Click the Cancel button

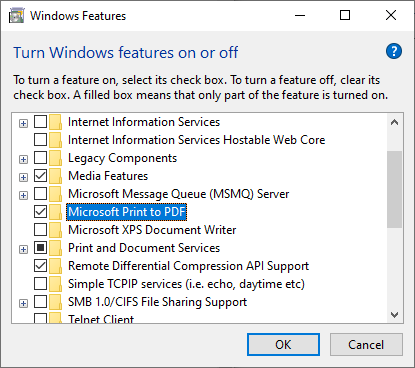[x=366, y=345]
